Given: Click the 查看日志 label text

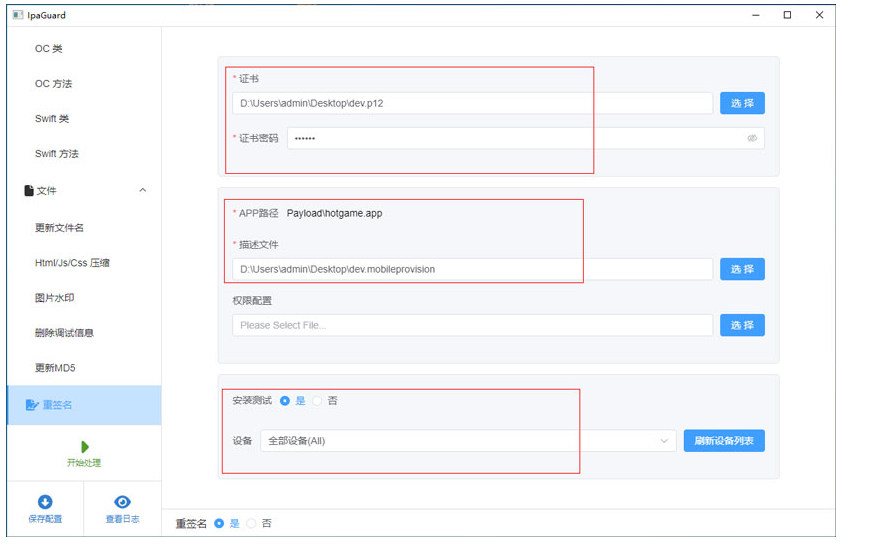Looking at the screenshot, I should click(x=122, y=519).
